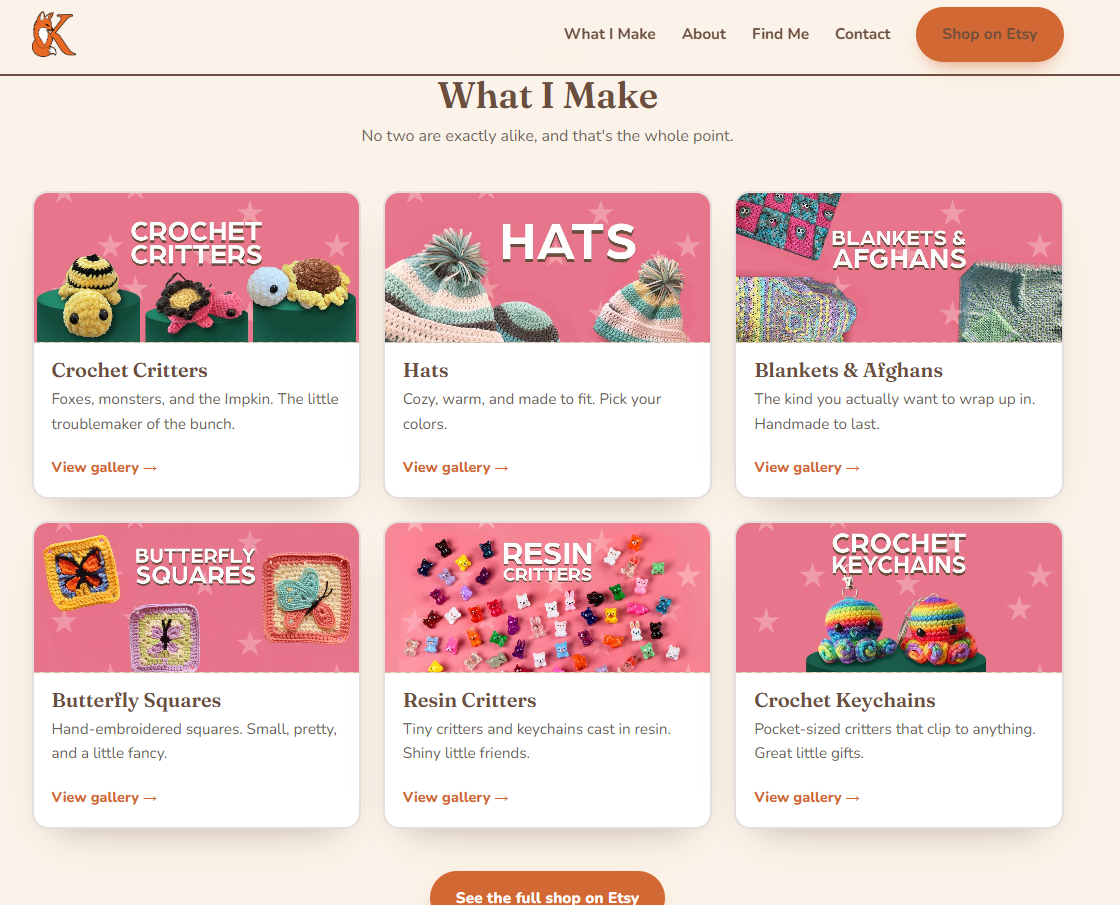Open the What I Make nav item
The width and height of the screenshot is (1120, 905).
pos(609,34)
